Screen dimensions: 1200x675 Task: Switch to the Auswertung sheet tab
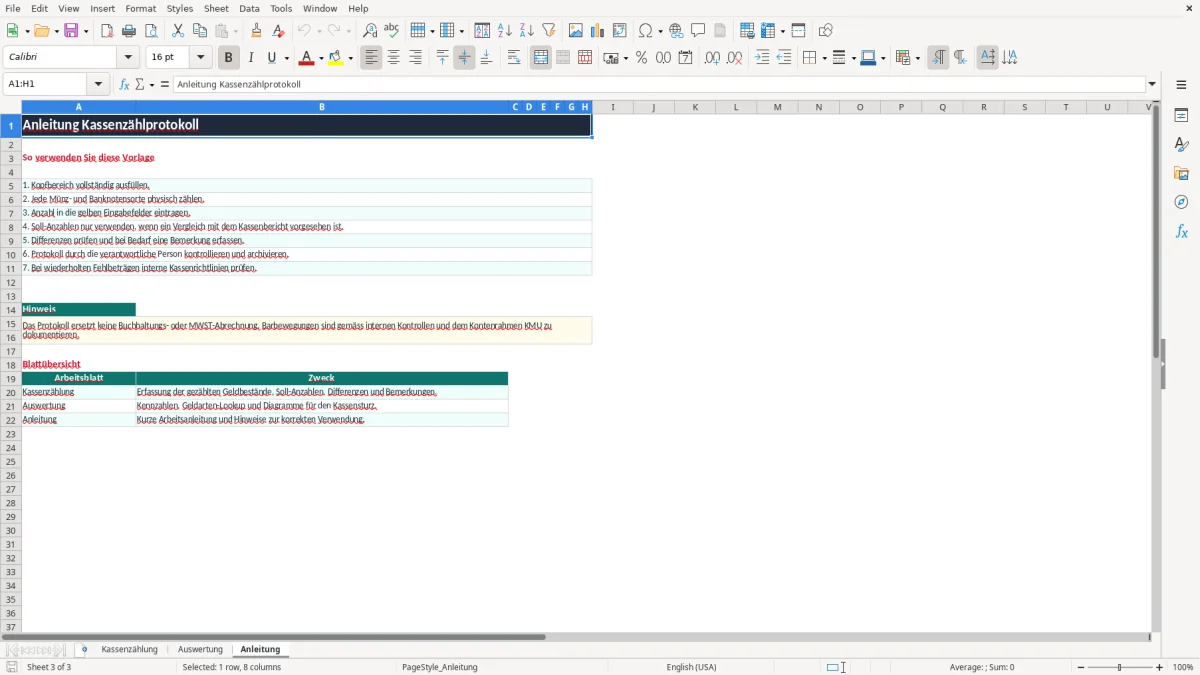click(199, 650)
